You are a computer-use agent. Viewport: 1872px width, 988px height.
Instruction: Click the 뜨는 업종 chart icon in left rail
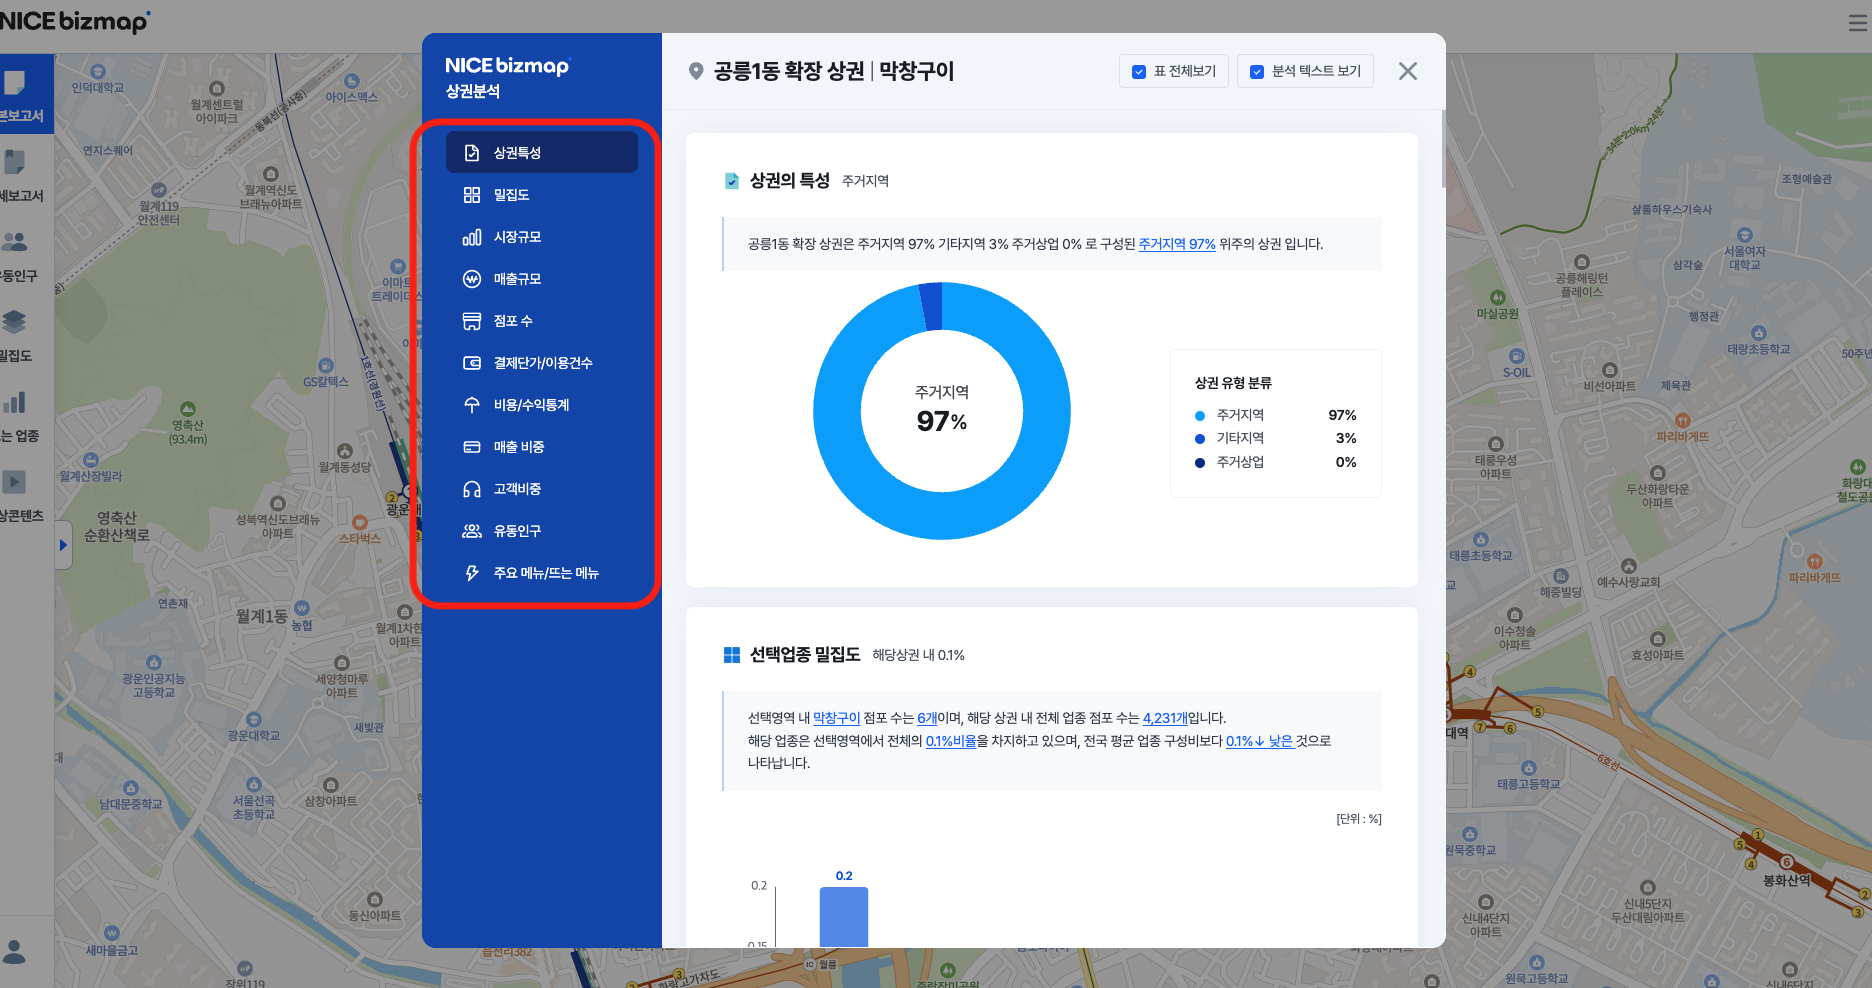click(15, 402)
